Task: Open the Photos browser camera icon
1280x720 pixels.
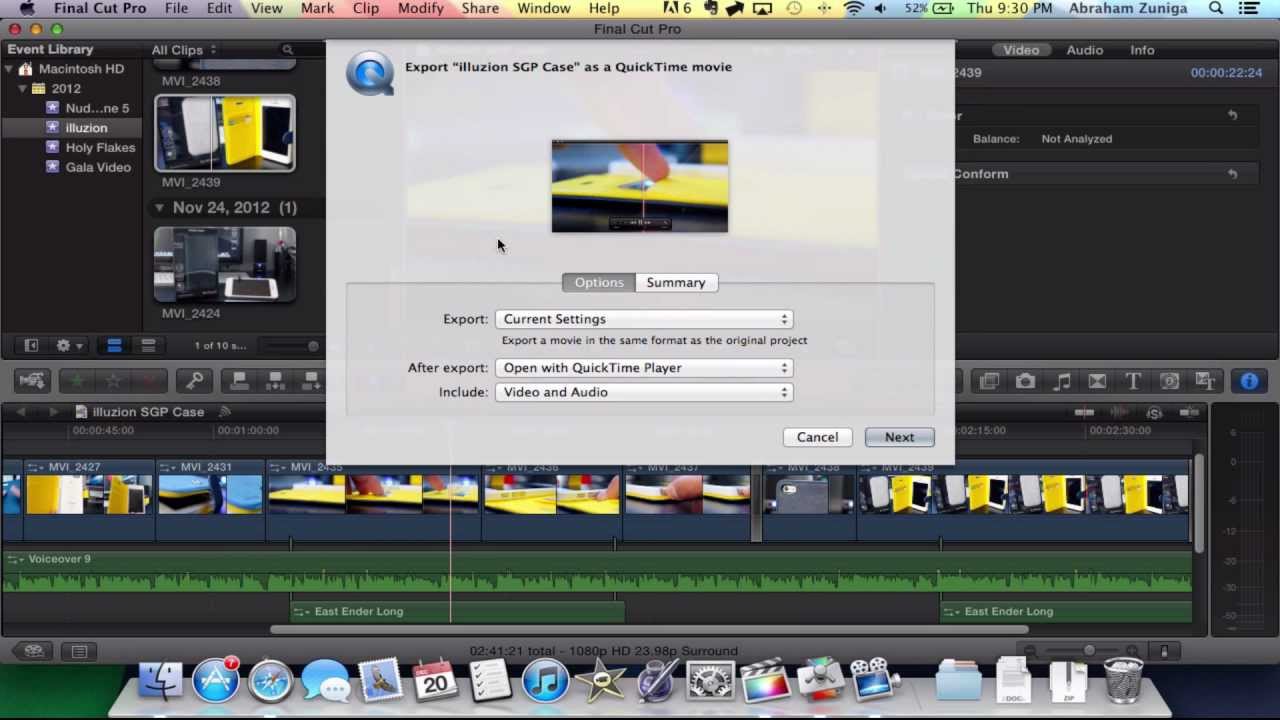Action: point(1025,381)
